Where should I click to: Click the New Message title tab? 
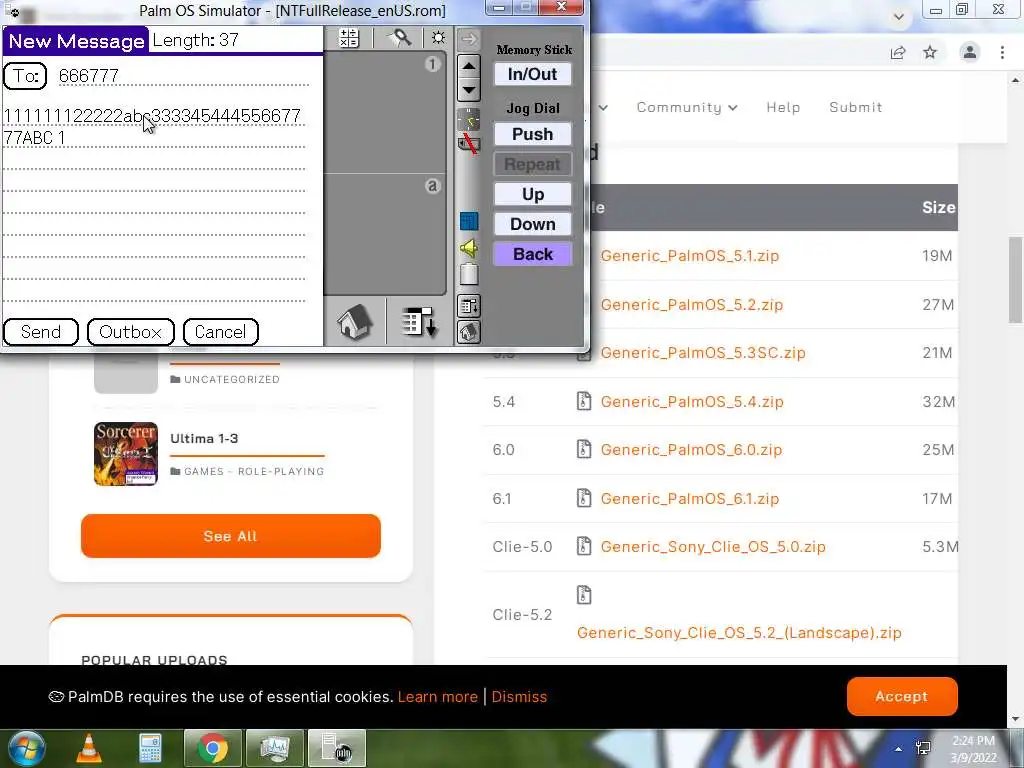click(x=76, y=41)
